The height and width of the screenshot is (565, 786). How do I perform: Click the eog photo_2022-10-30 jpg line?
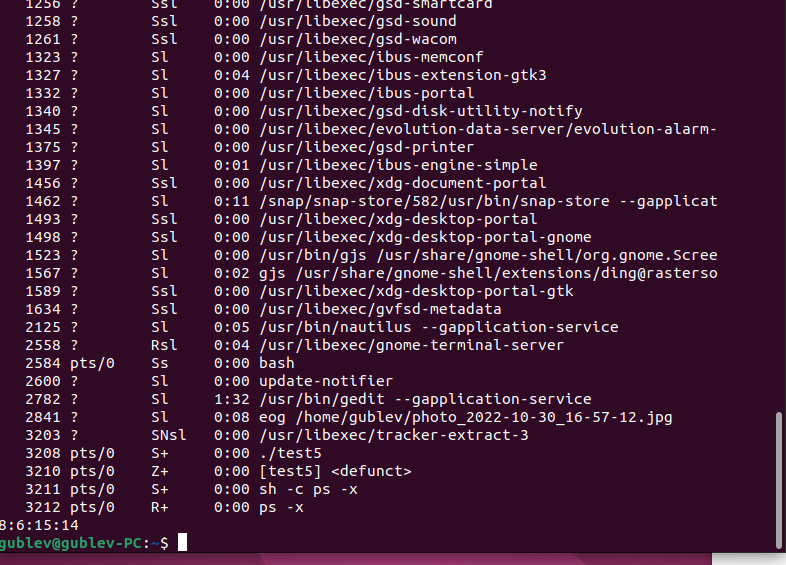click(466, 418)
